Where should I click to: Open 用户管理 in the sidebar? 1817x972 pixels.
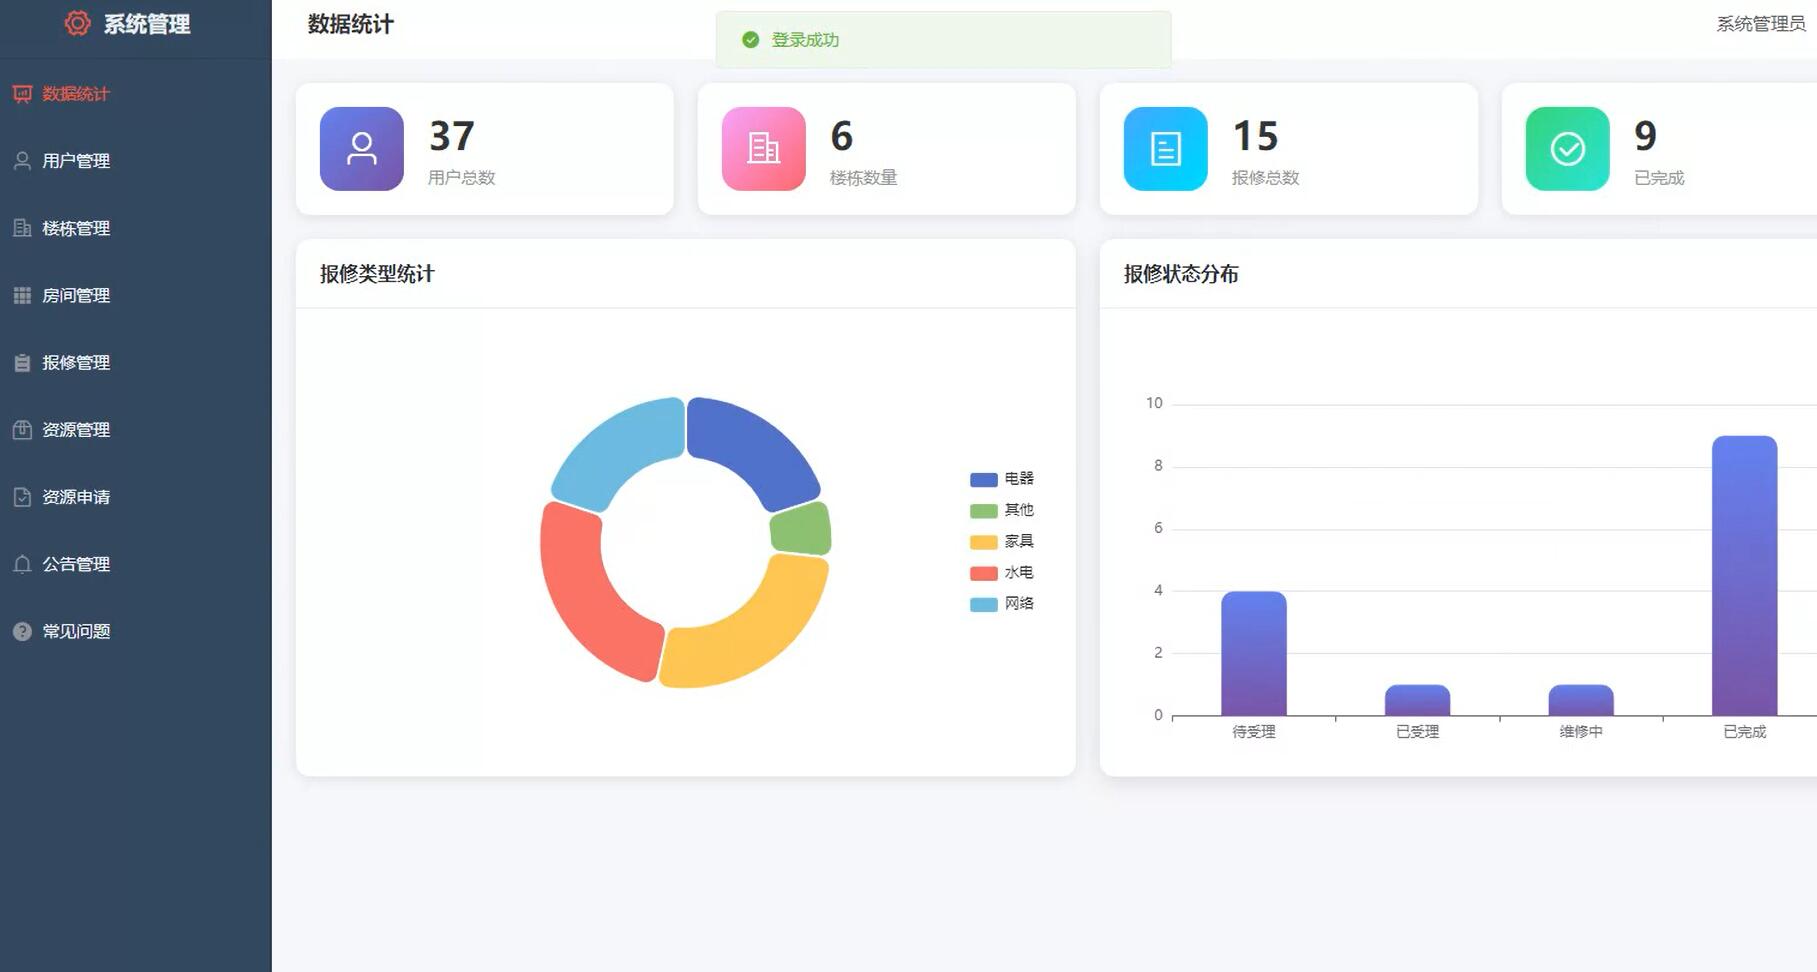pyautogui.click(x=136, y=160)
